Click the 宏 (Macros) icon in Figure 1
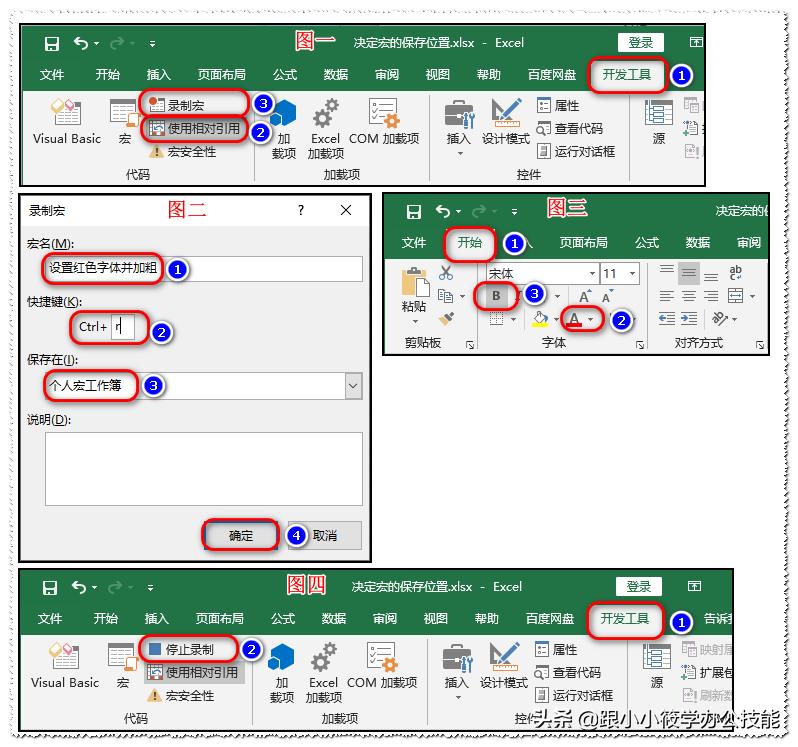The height and width of the screenshot is (747, 798). pyautogui.click(x=125, y=122)
